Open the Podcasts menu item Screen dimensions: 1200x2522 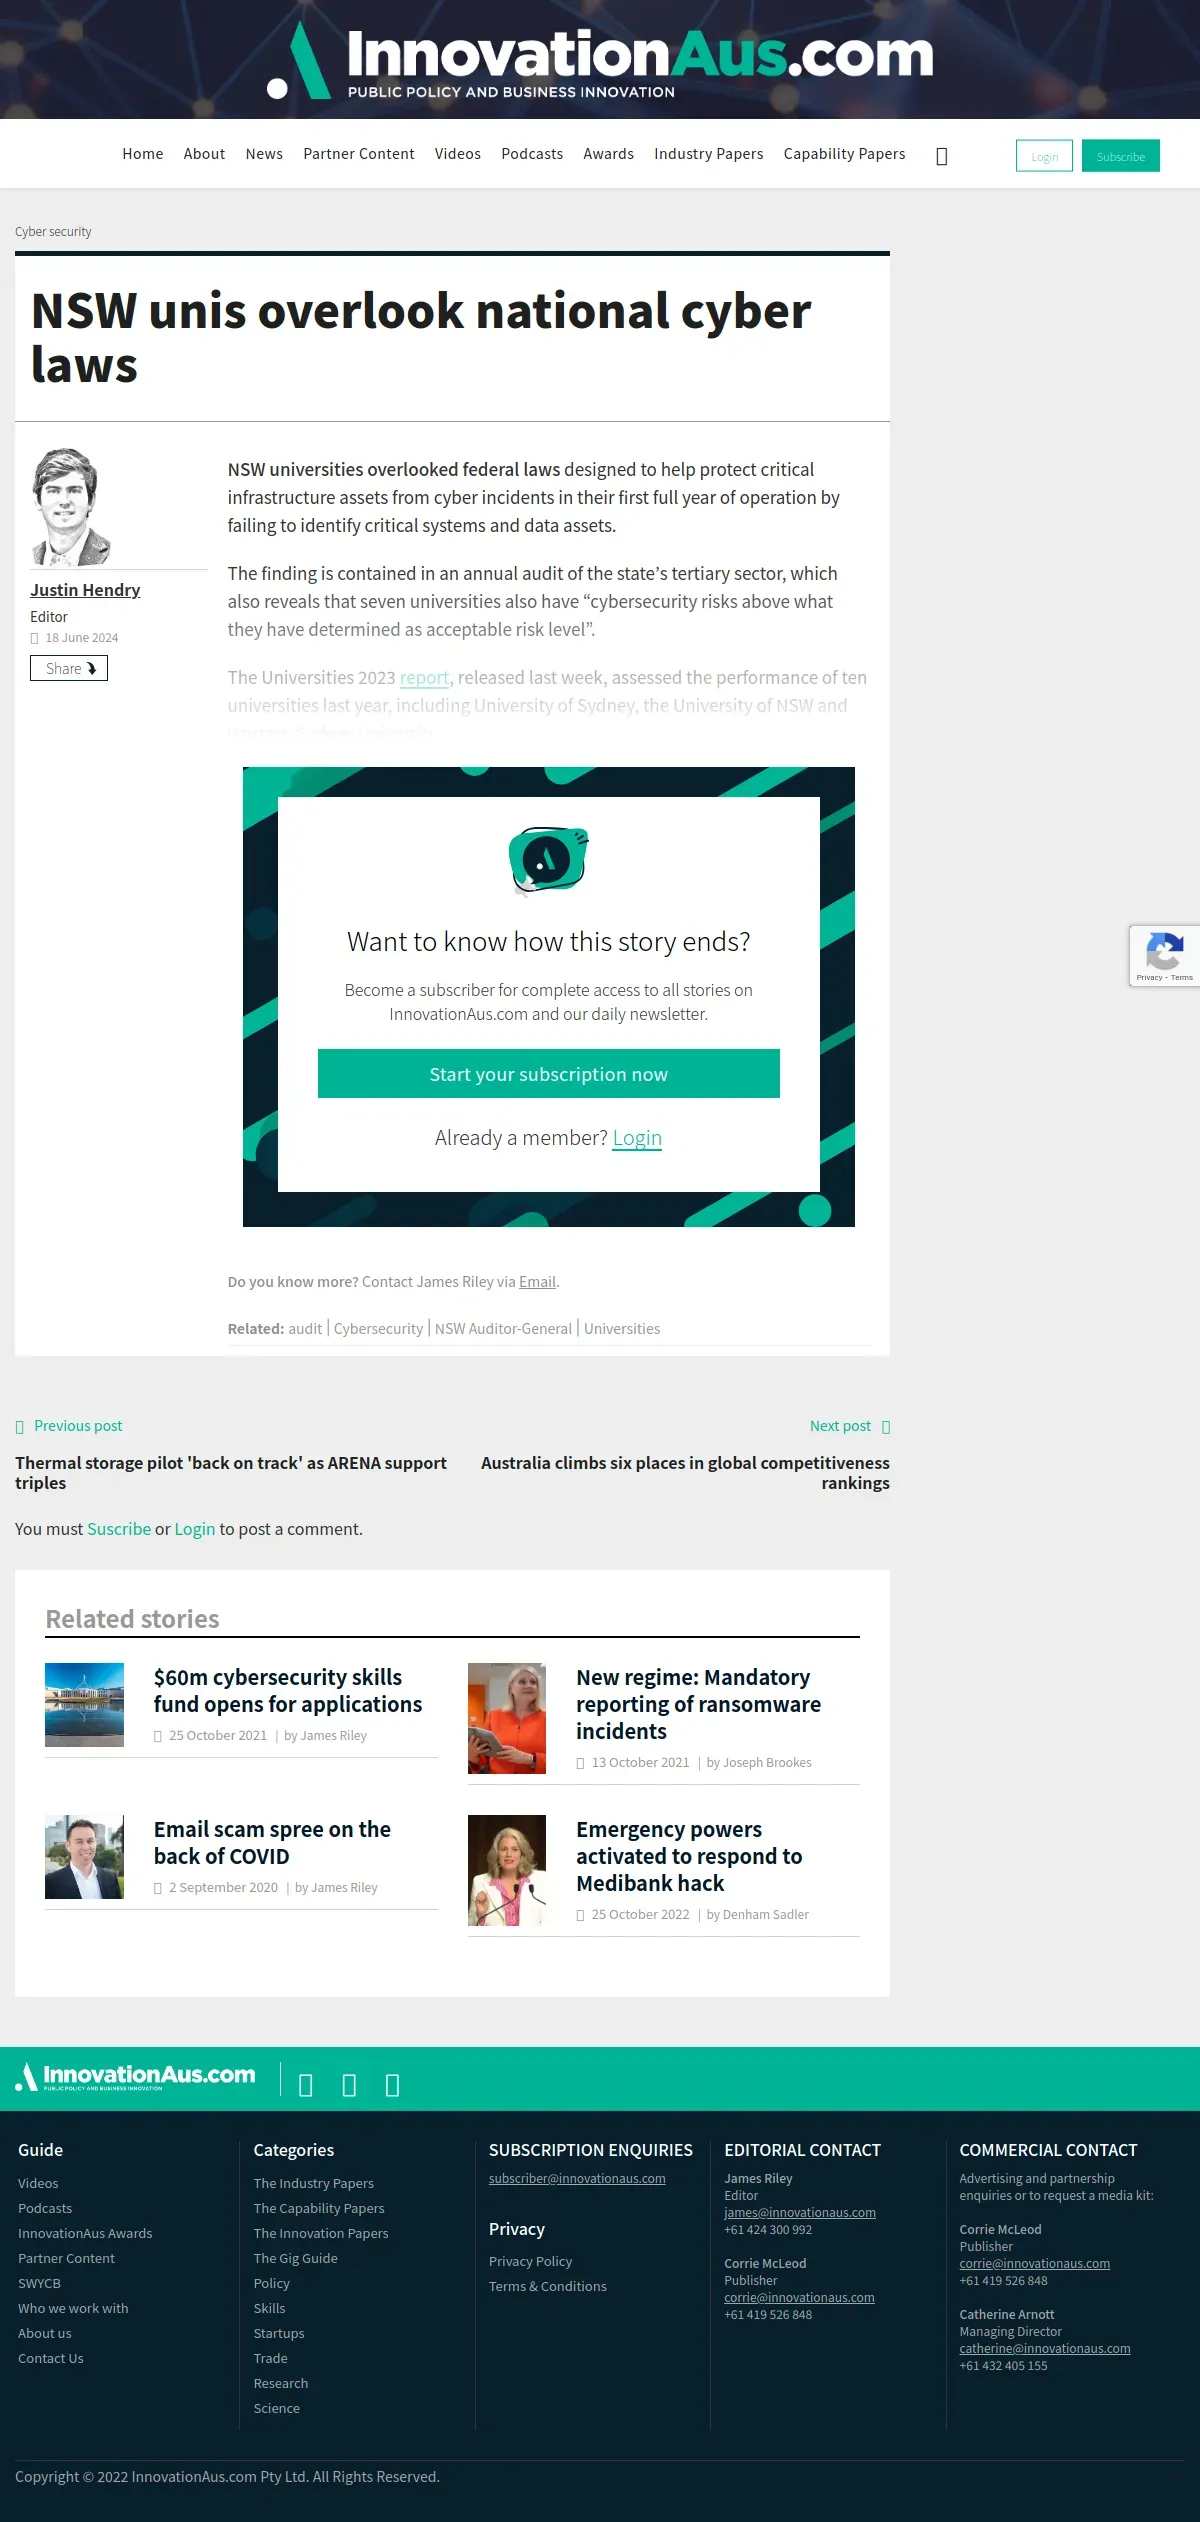point(532,154)
